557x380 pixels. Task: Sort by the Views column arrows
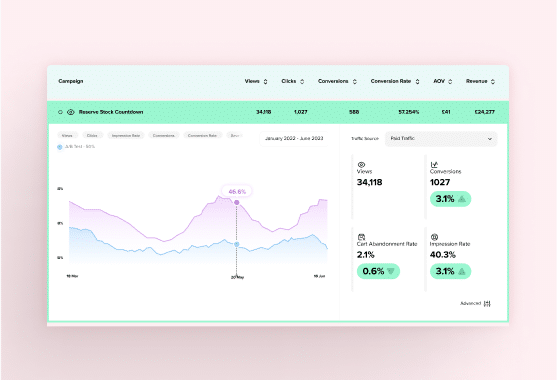[265, 82]
